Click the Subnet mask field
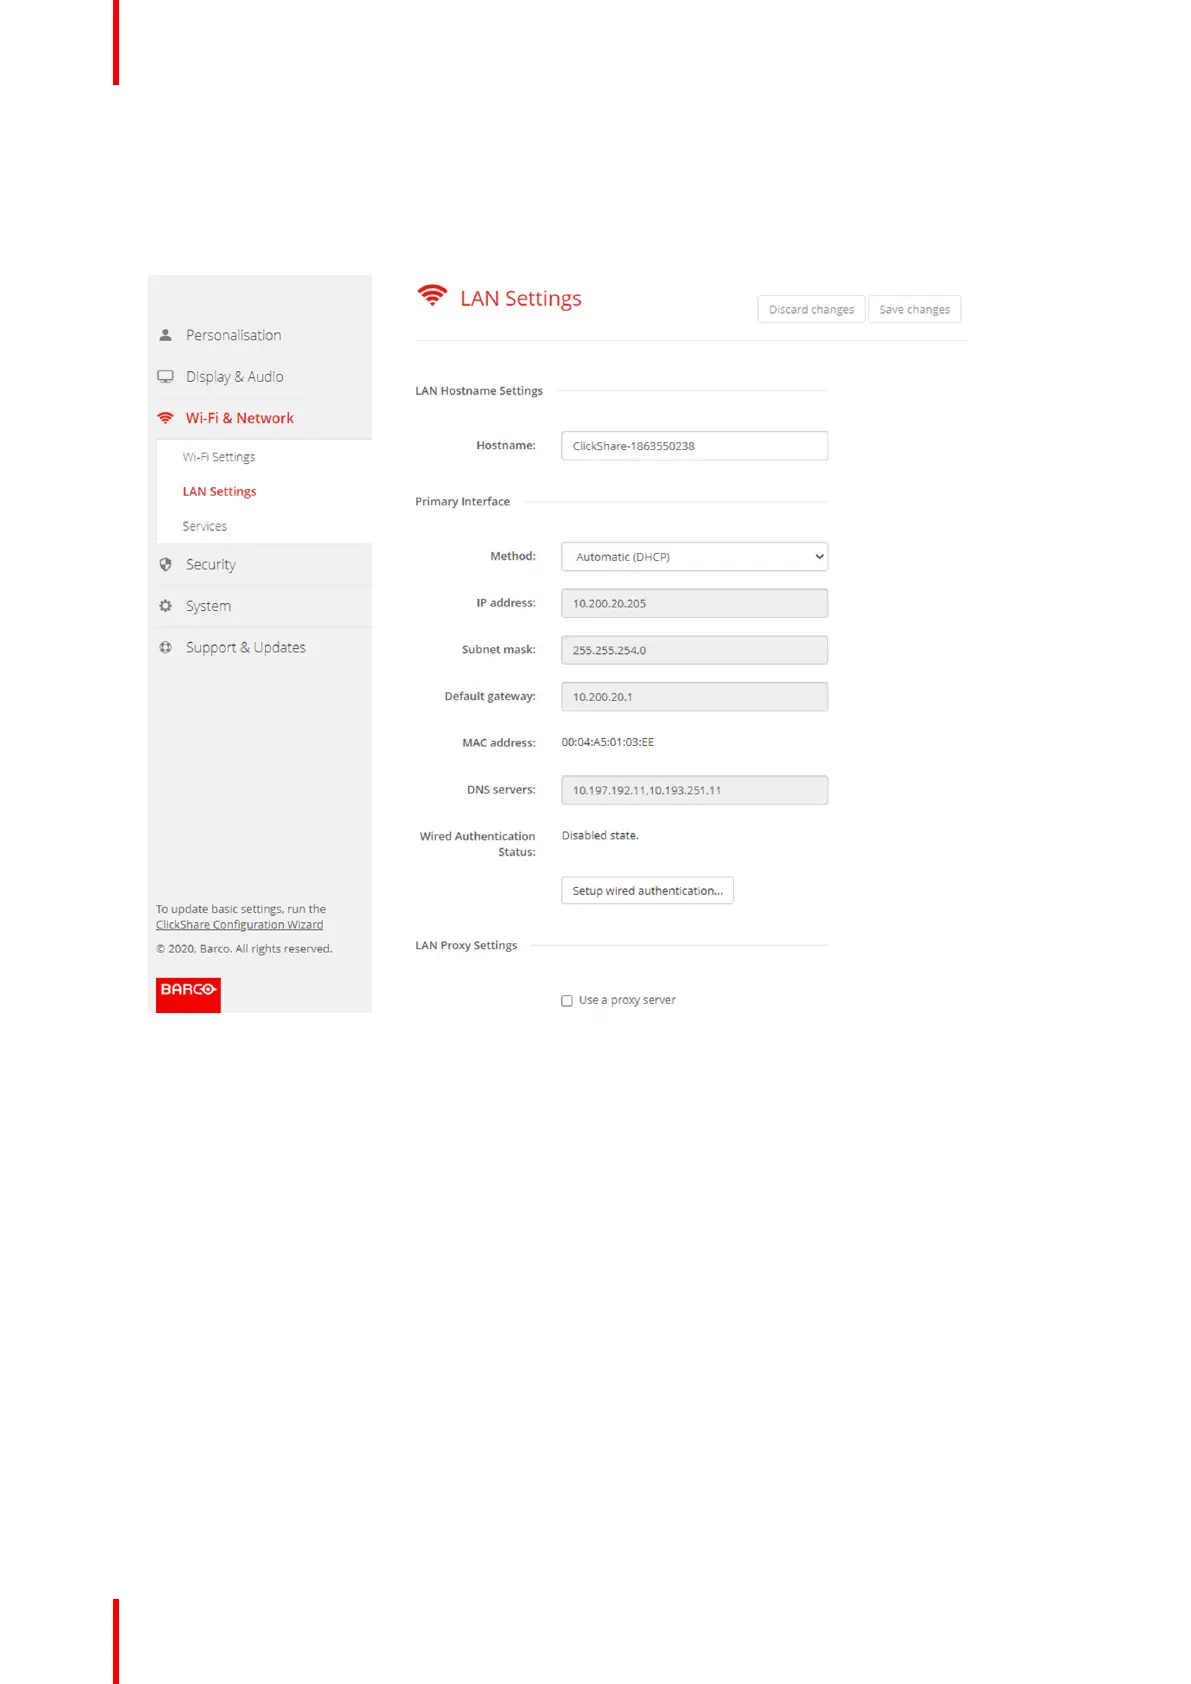1191x1684 pixels. click(694, 650)
